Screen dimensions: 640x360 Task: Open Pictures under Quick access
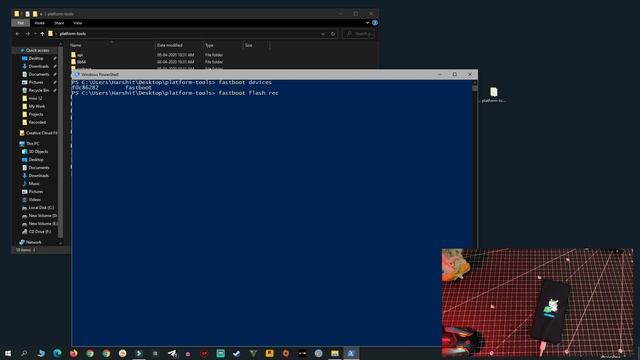point(36,82)
